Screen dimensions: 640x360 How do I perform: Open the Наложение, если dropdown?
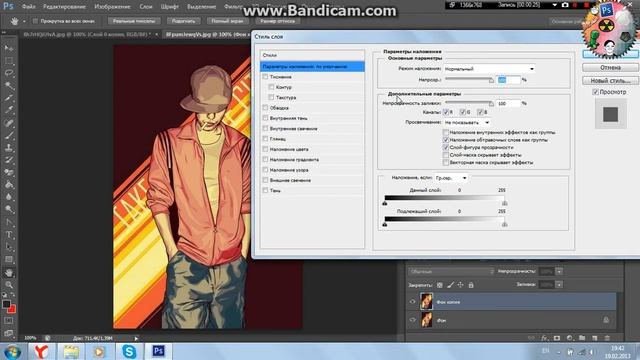pos(451,178)
